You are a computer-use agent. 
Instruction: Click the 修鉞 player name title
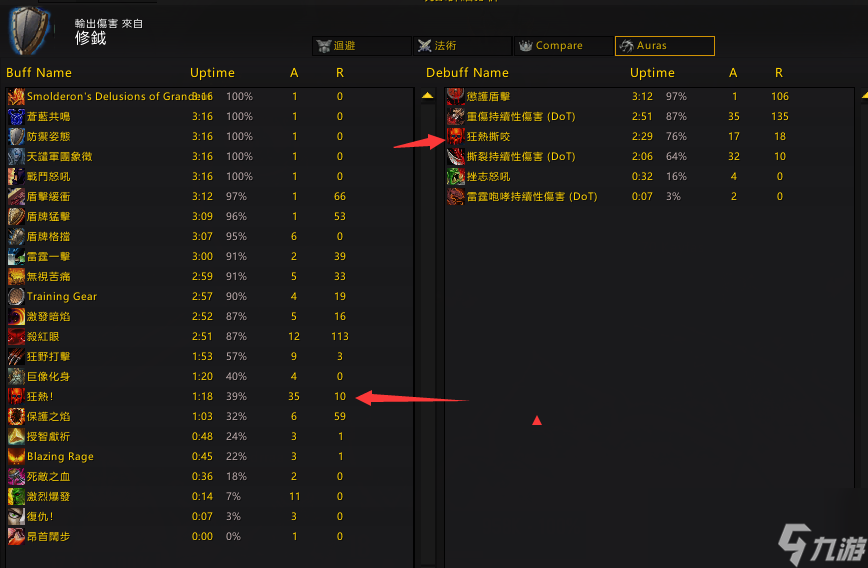pos(90,38)
